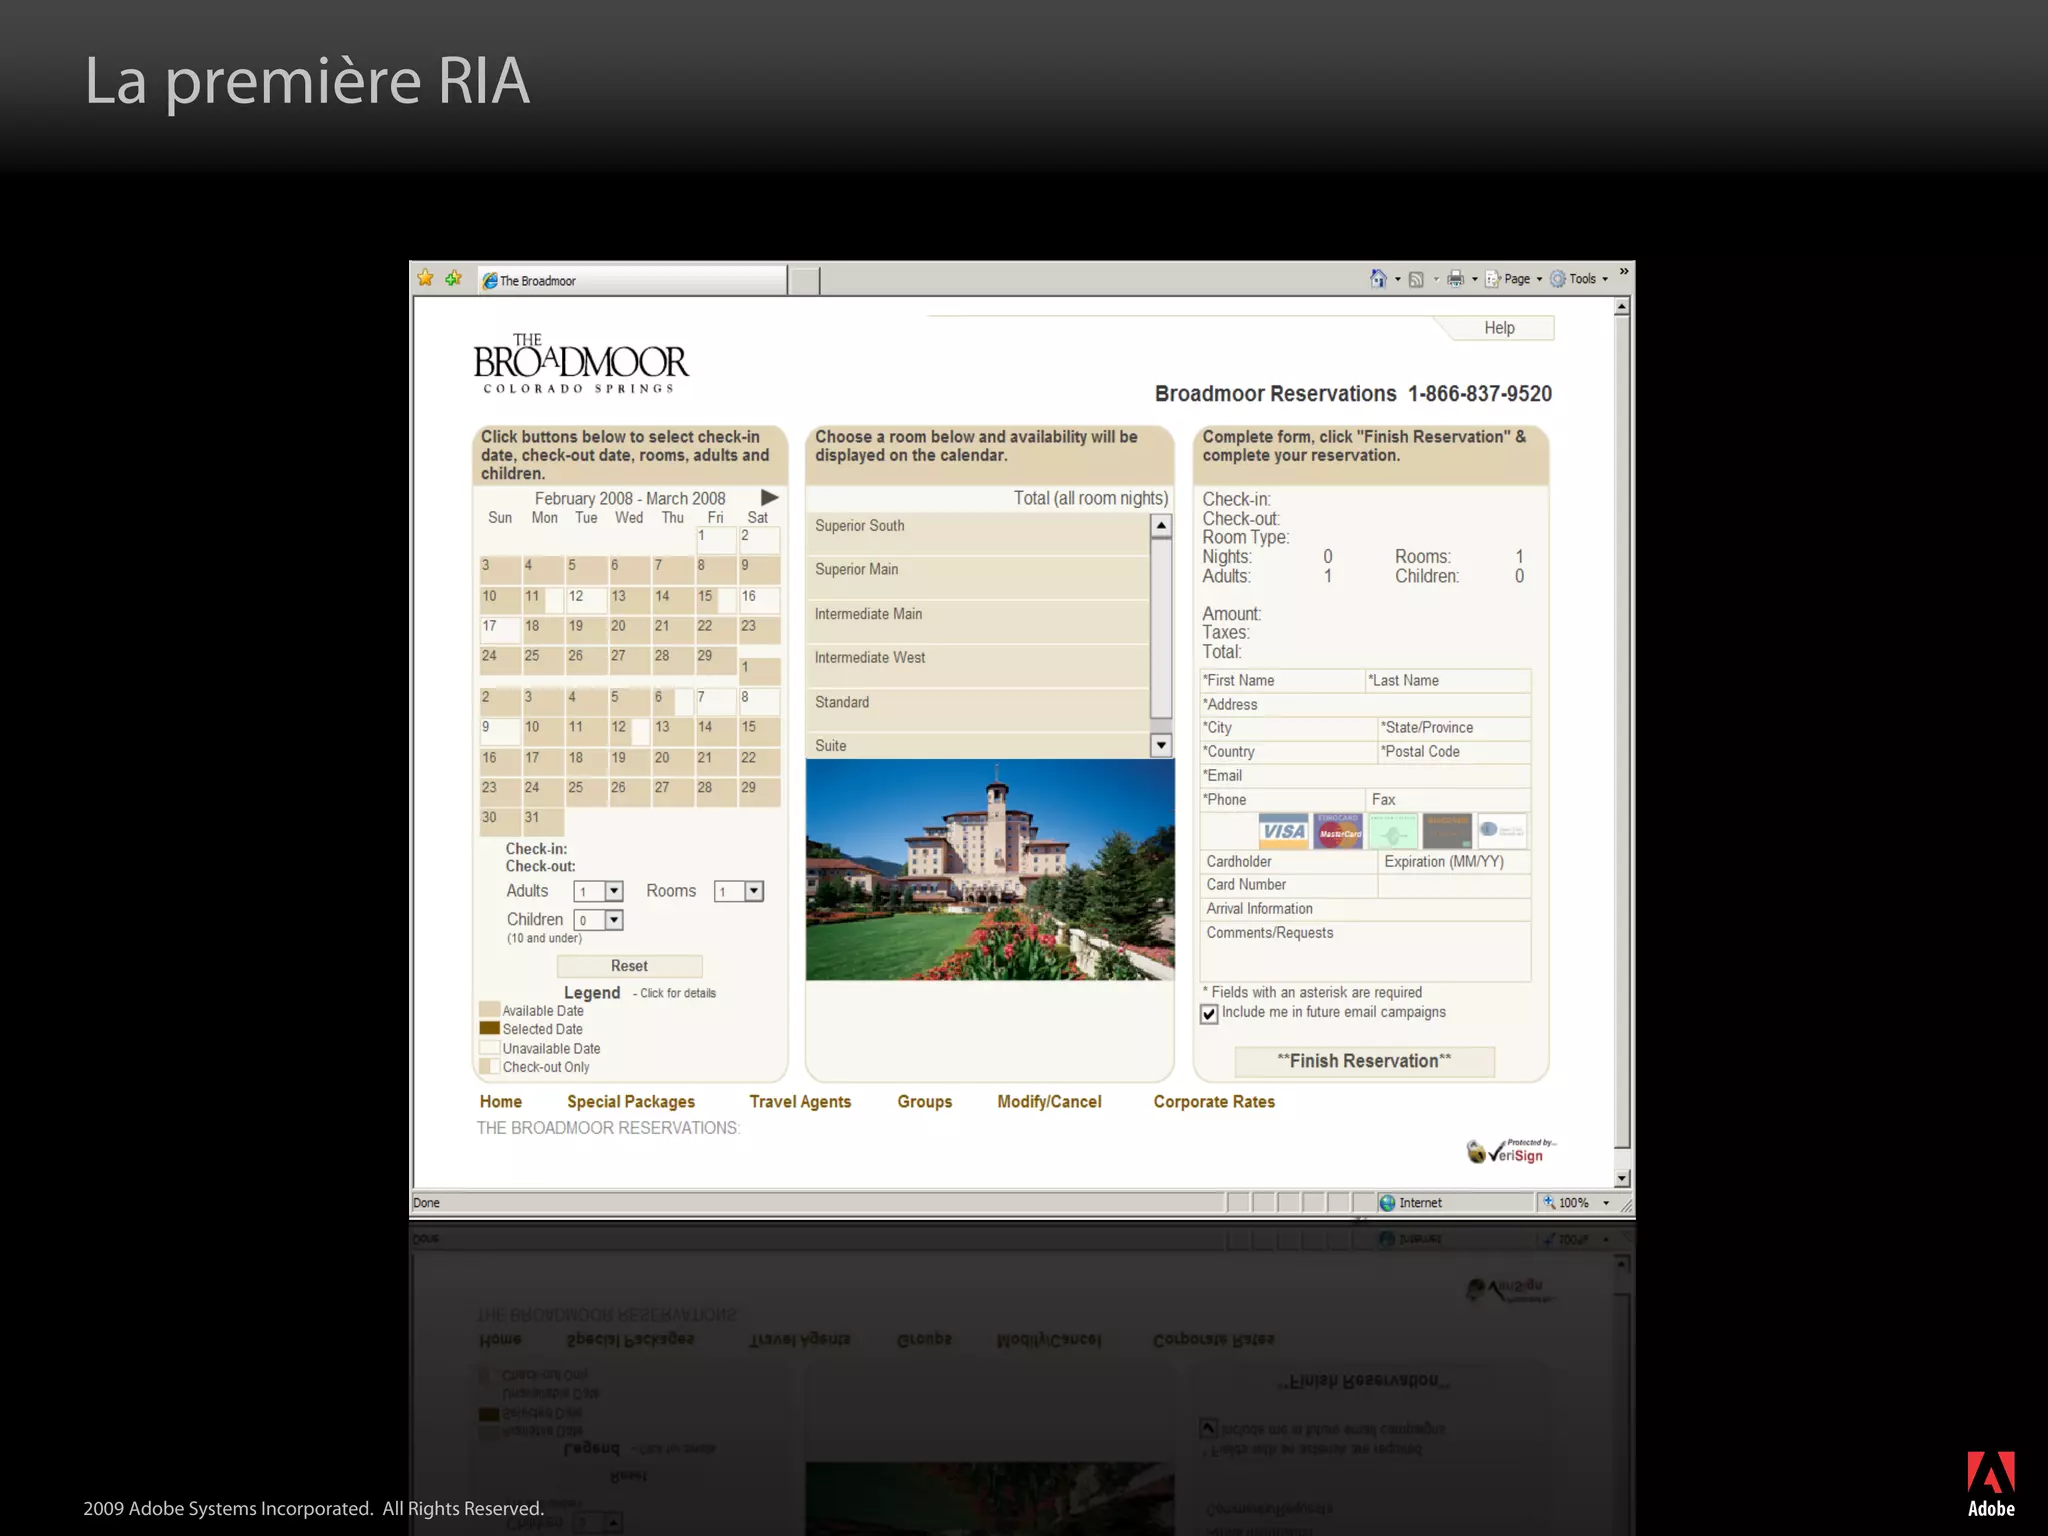Click the Add to Favorites icon

(454, 278)
